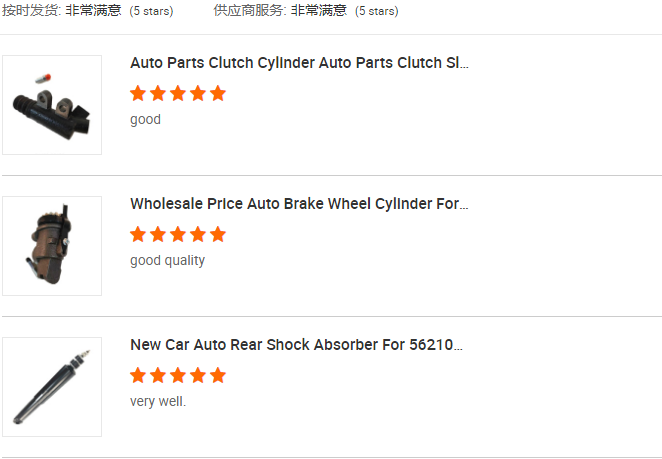Open the clutch cylinder product thumbnail
Viewport: 662px width, 459px height.
[x=52, y=105]
